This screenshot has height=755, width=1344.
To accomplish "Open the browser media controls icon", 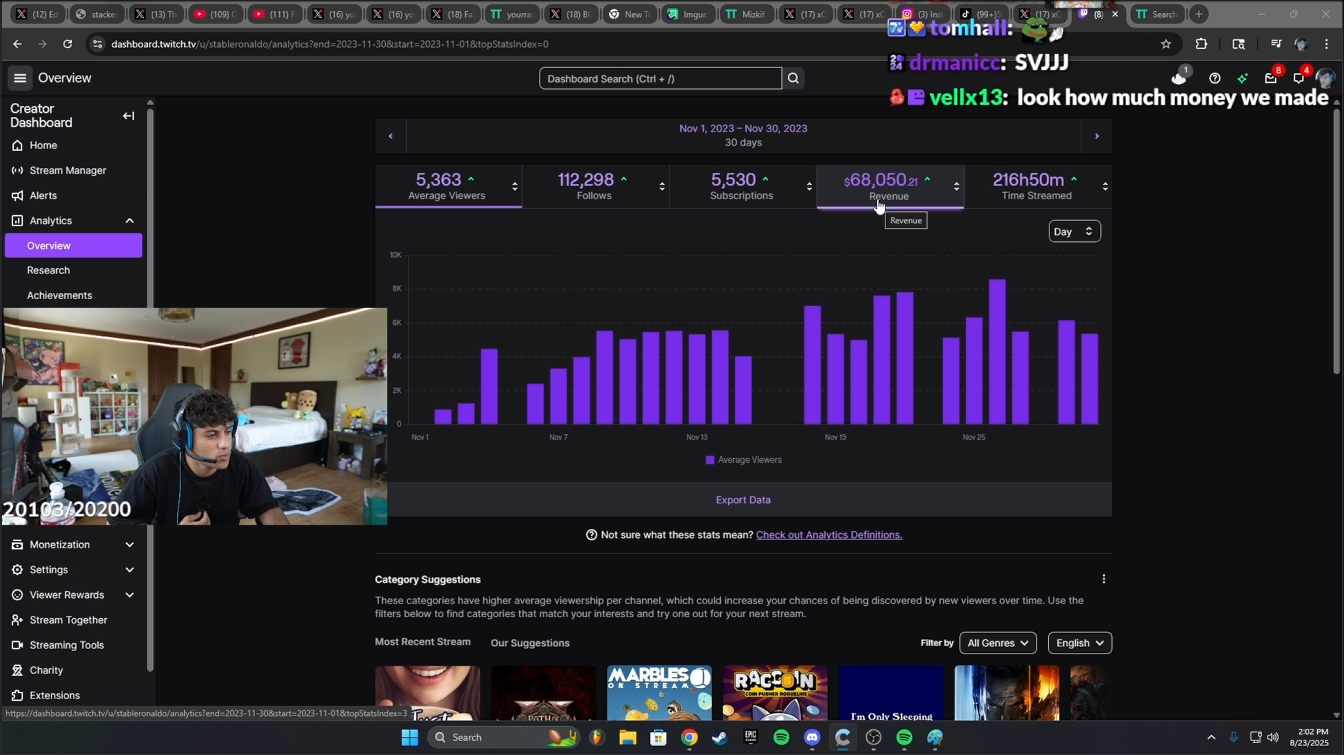I will (1276, 44).
